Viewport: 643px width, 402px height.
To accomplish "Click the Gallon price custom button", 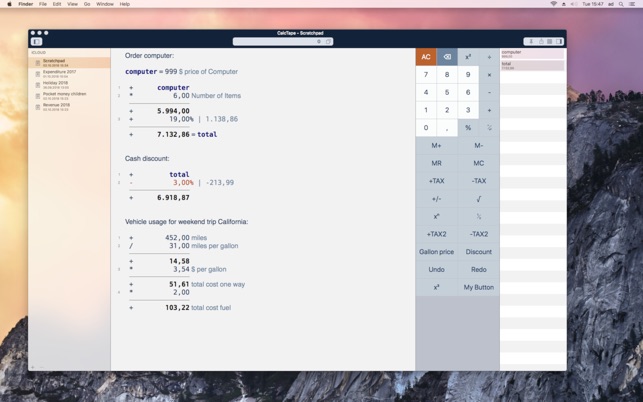I will coord(436,252).
